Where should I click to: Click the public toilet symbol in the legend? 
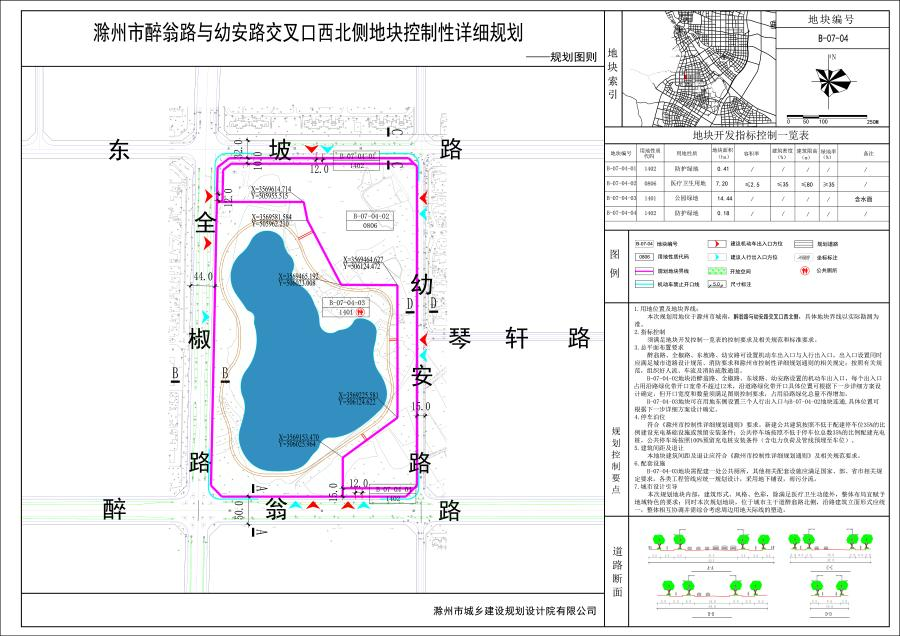(805, 271)
